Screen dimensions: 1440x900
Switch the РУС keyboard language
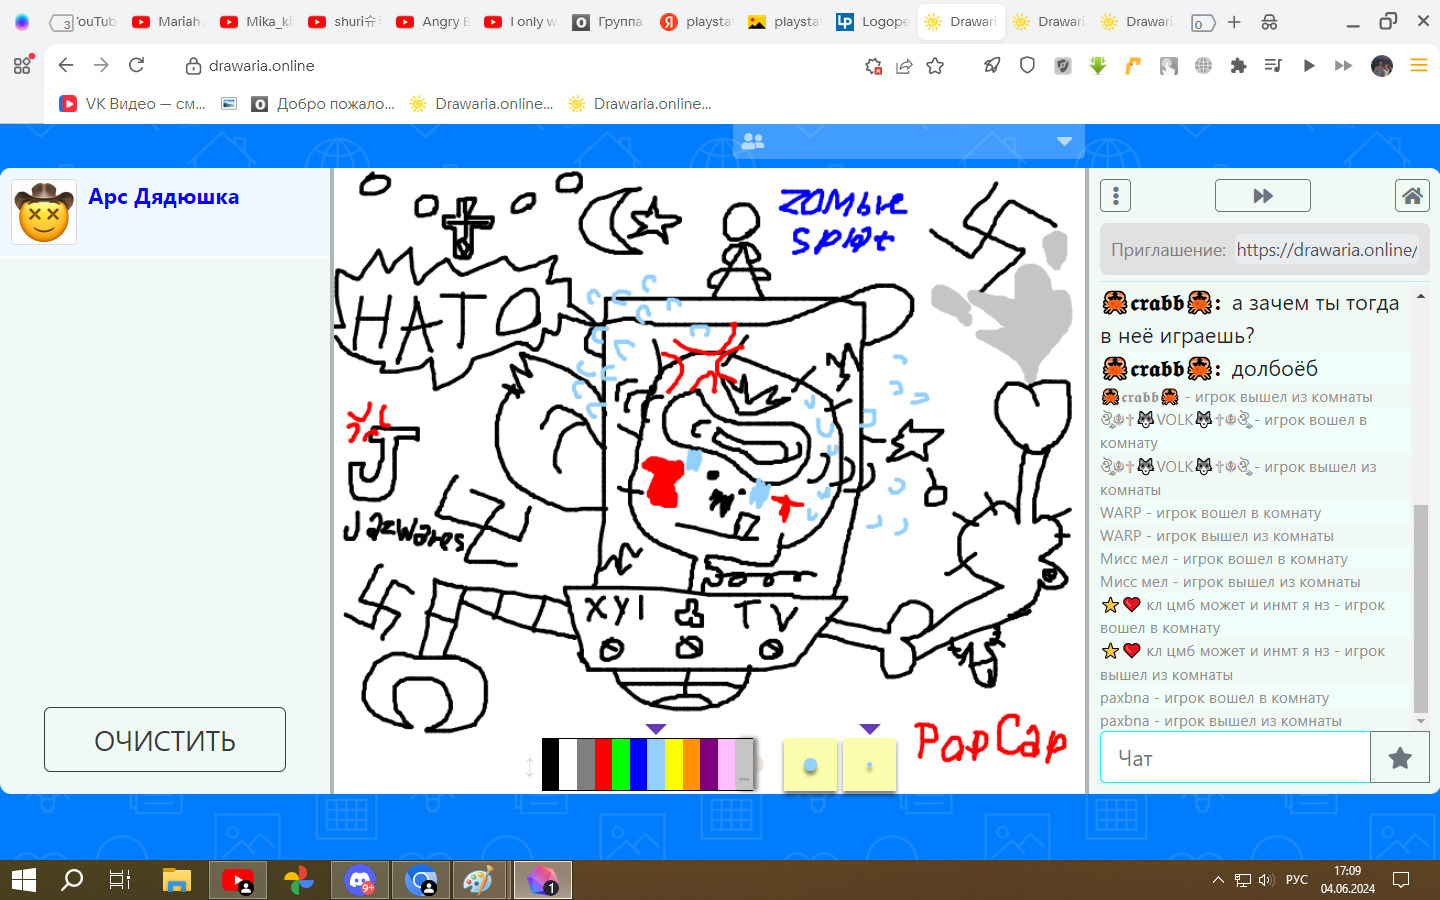[1297, 880]
